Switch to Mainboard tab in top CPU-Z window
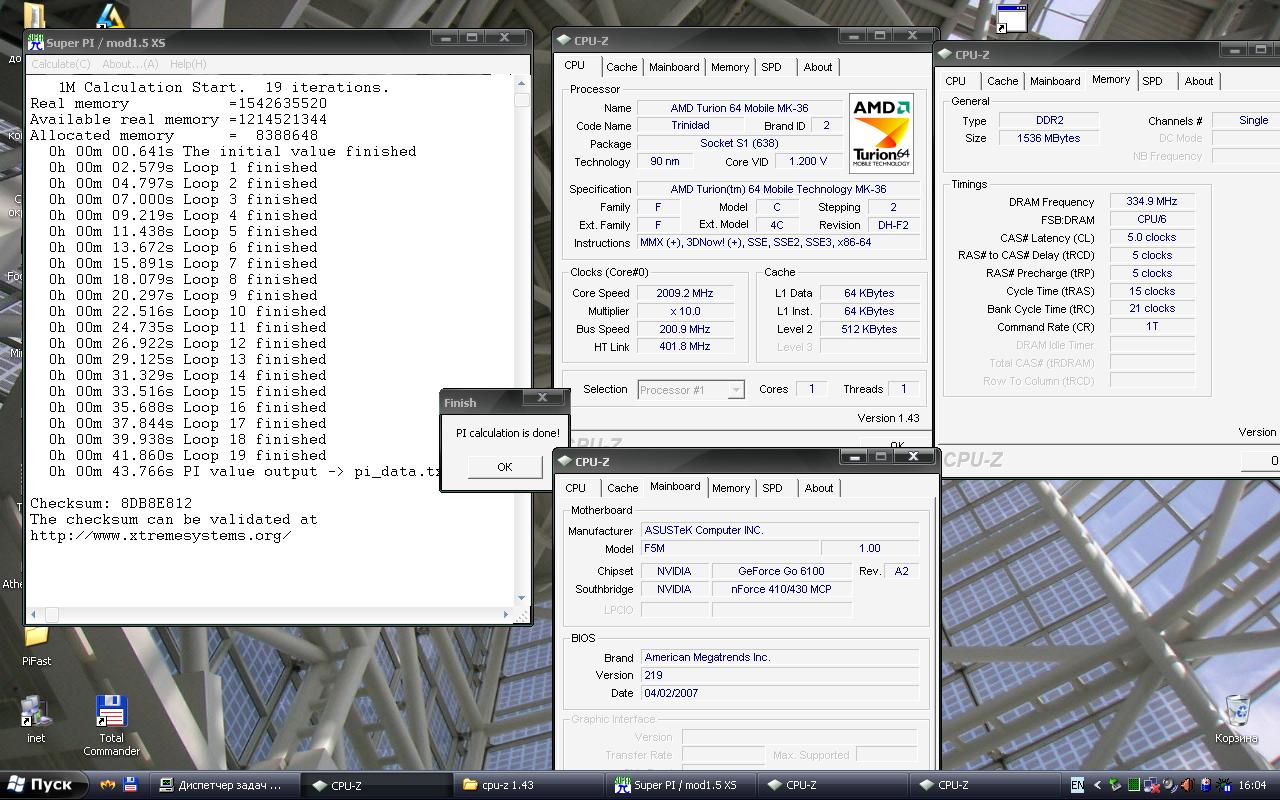 [x=674, y=67]
